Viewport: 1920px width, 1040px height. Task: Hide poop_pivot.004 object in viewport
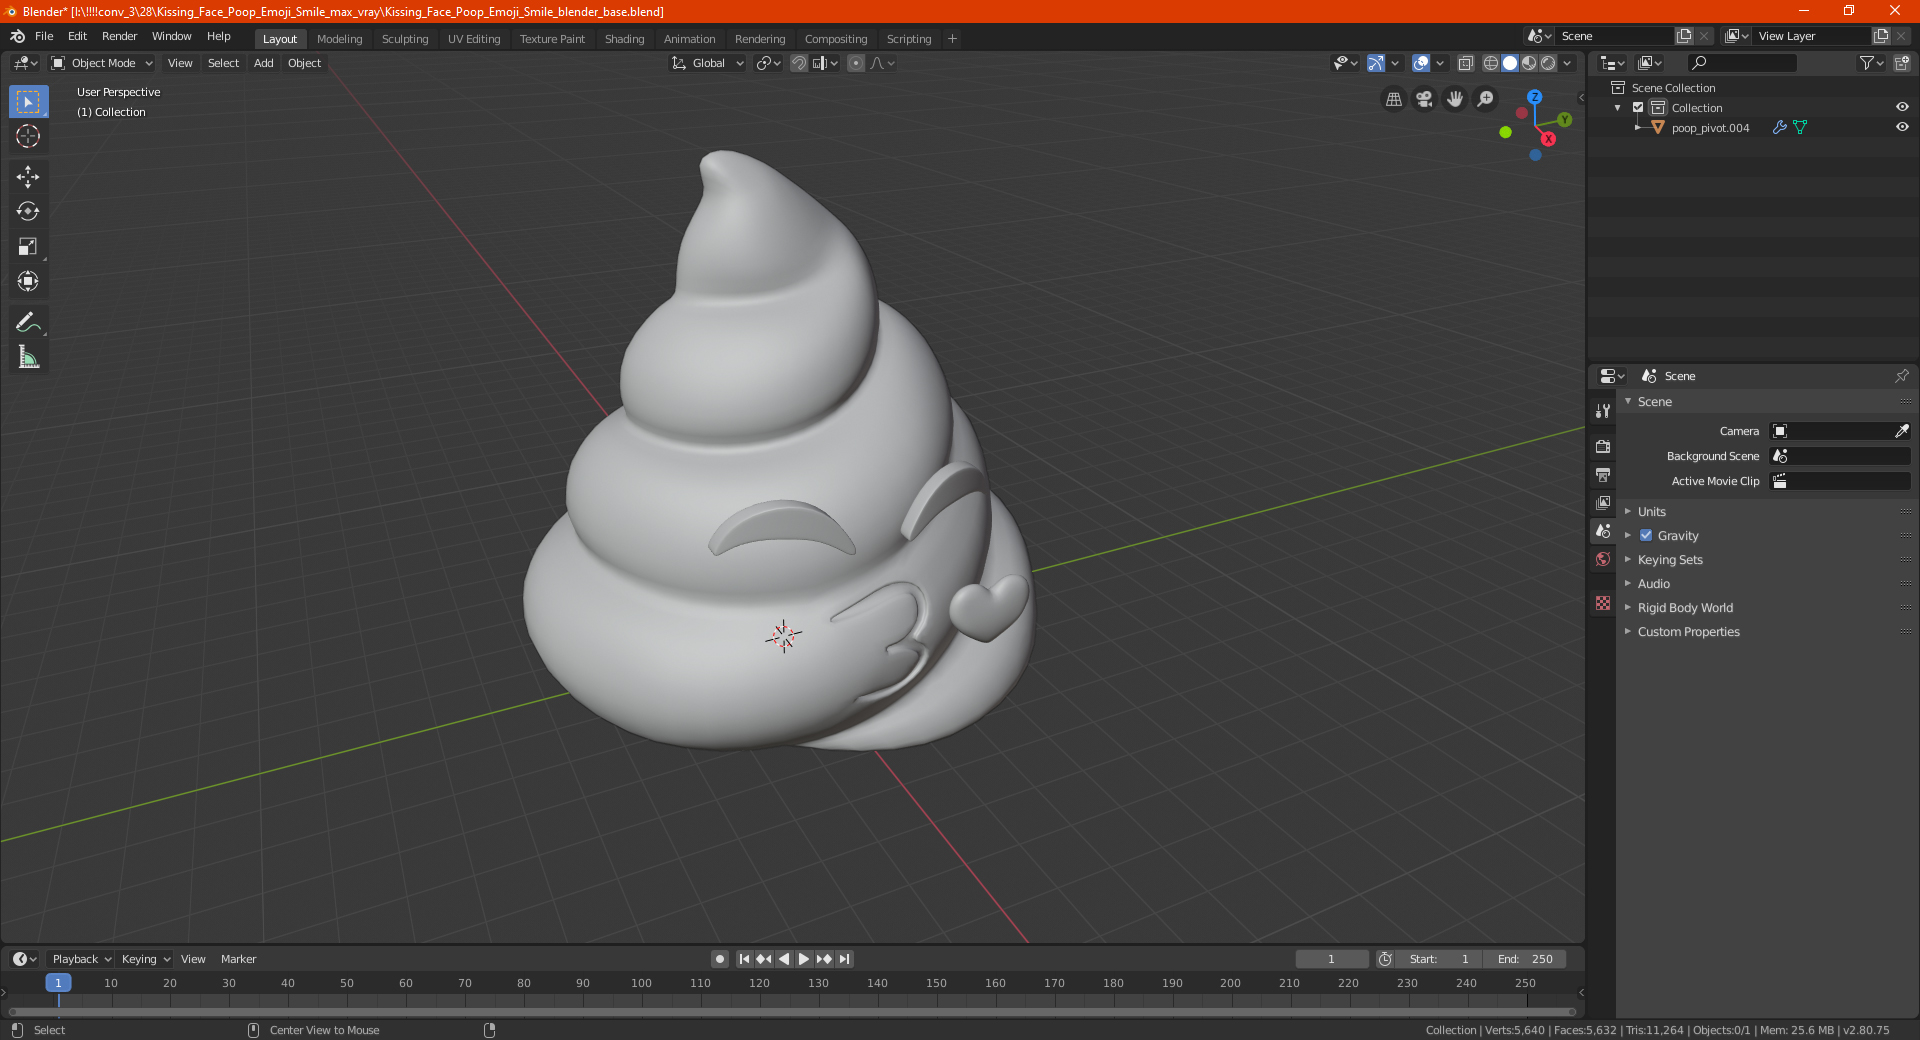point(1902,128)
